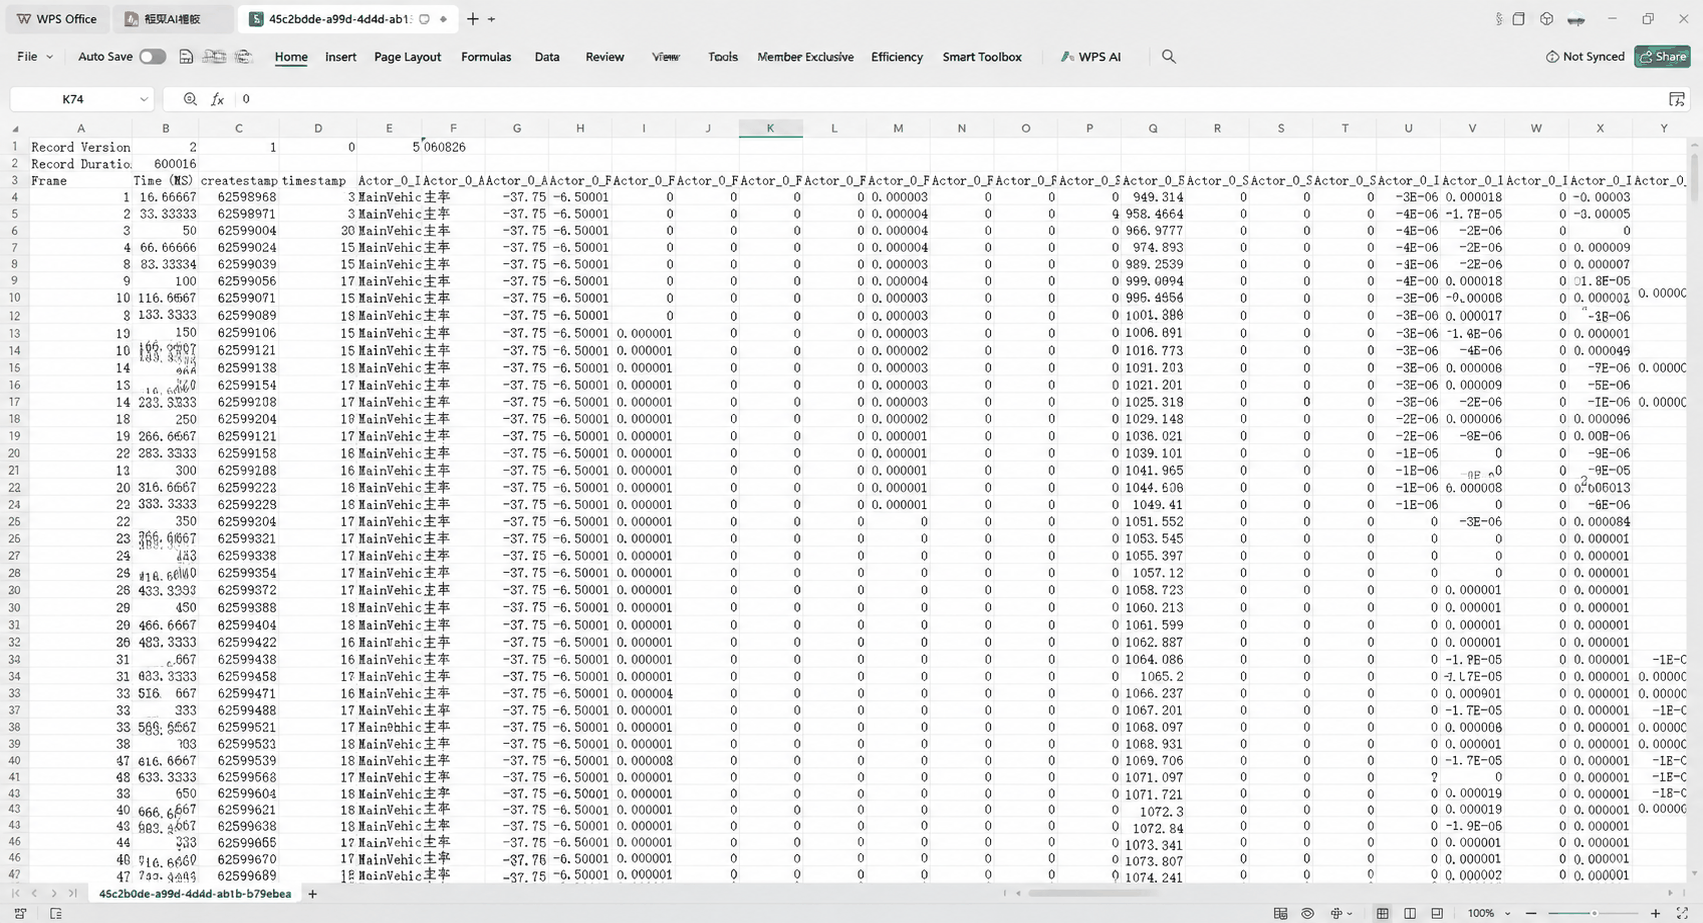Open the View ribbon tab
Screen dimensions: 1703x923
666,57
